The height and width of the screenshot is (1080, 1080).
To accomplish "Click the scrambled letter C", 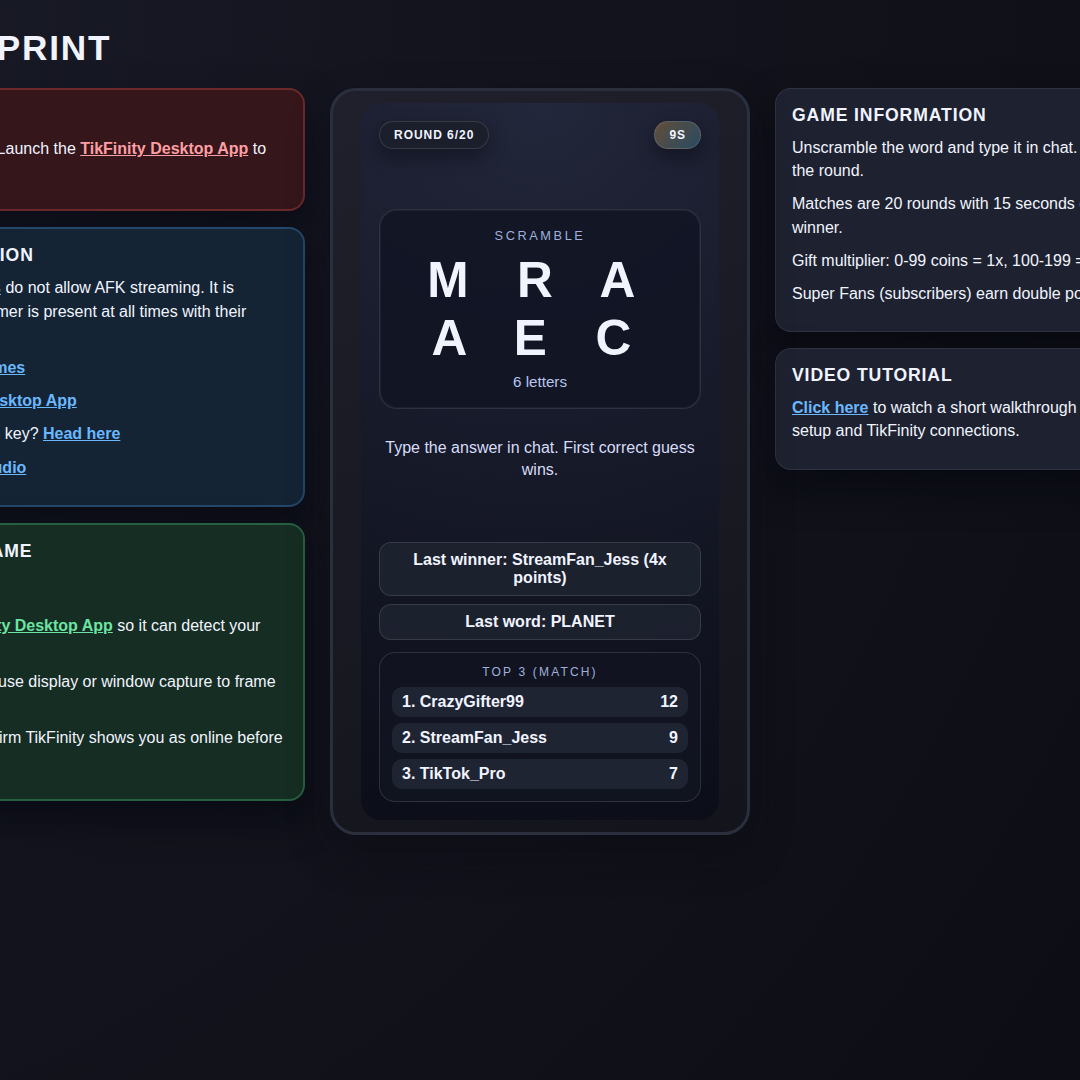I will [613, 338].
